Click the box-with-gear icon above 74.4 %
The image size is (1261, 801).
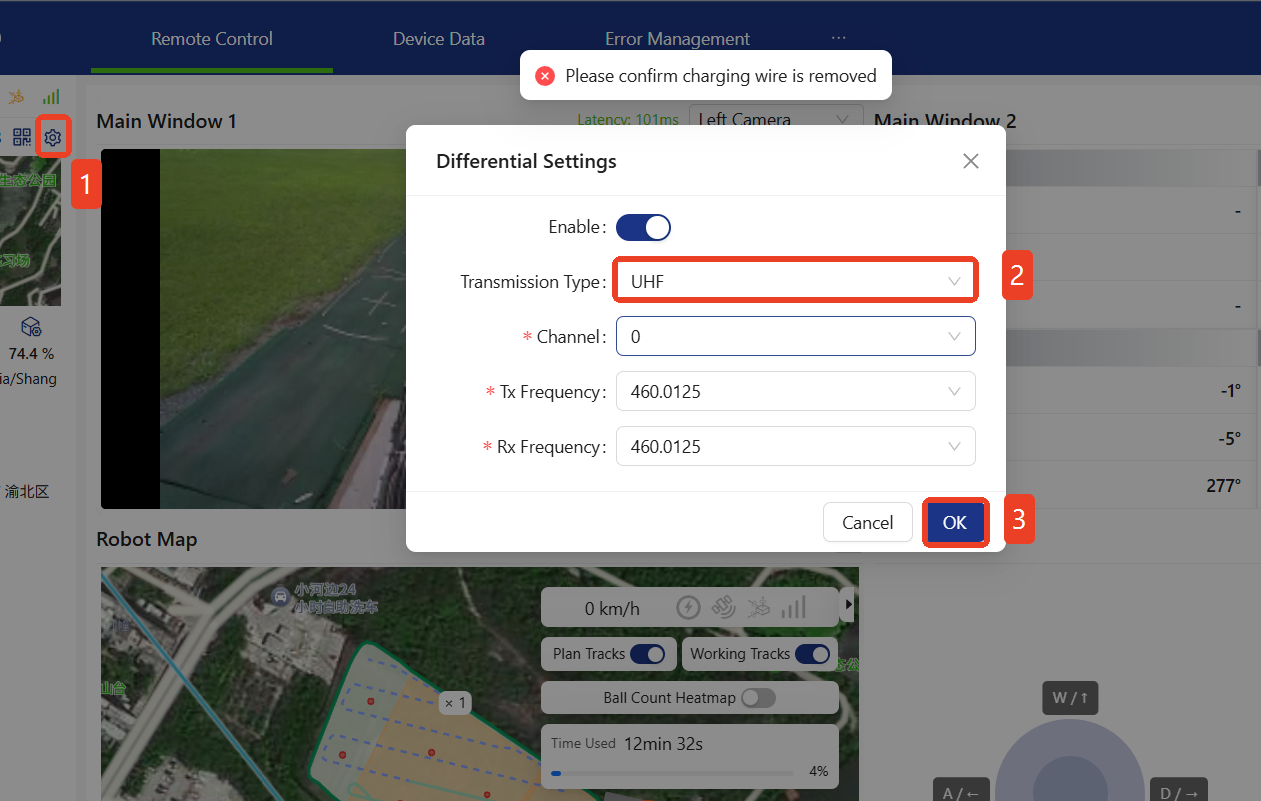tap(31, 327)
